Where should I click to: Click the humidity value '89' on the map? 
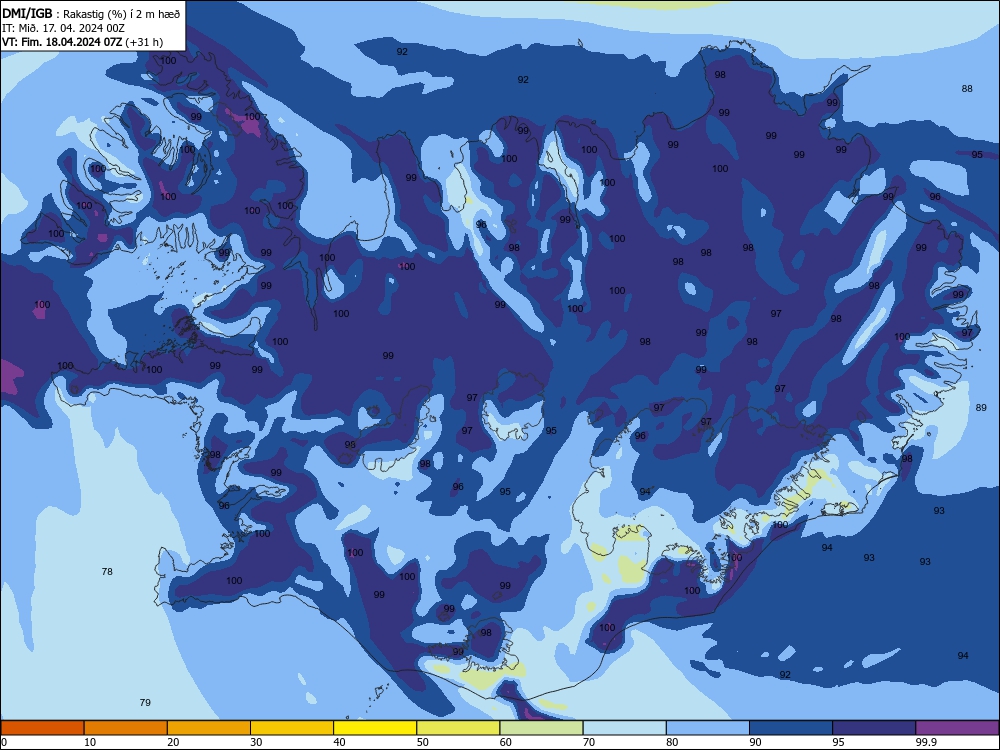(x=981, y=408)
